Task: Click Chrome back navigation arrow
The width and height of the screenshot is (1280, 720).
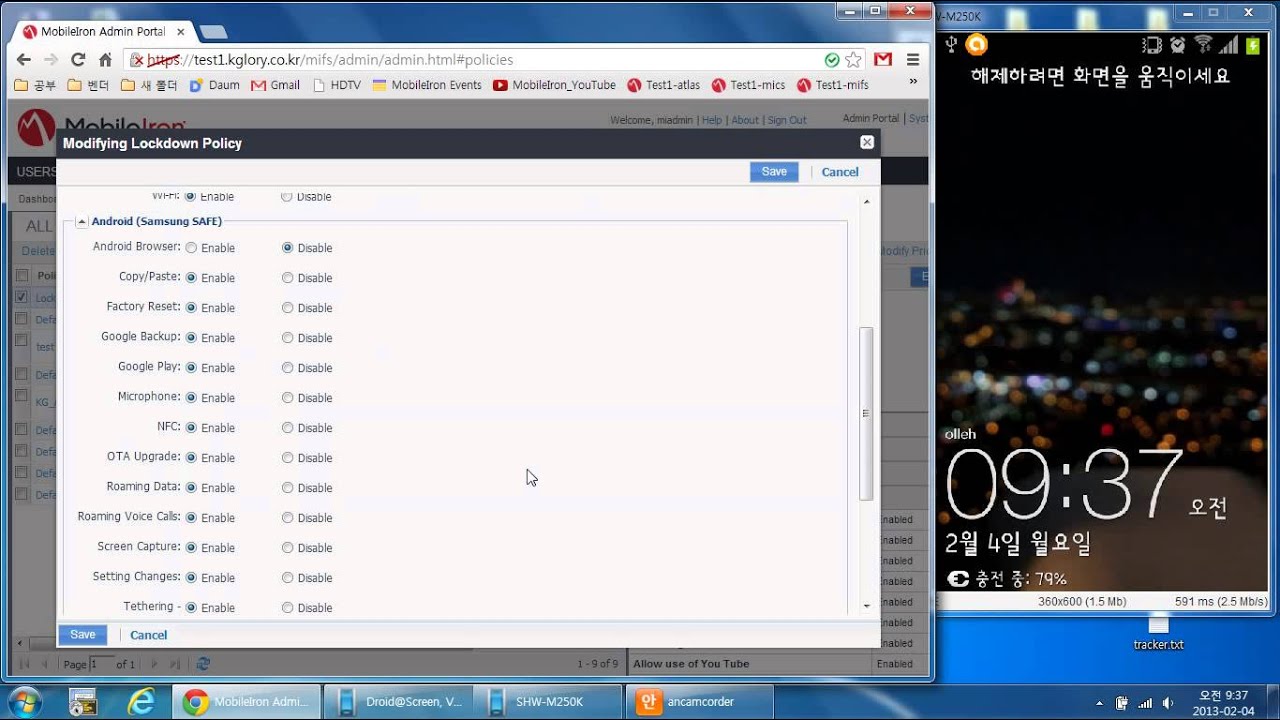Action: 24,60
